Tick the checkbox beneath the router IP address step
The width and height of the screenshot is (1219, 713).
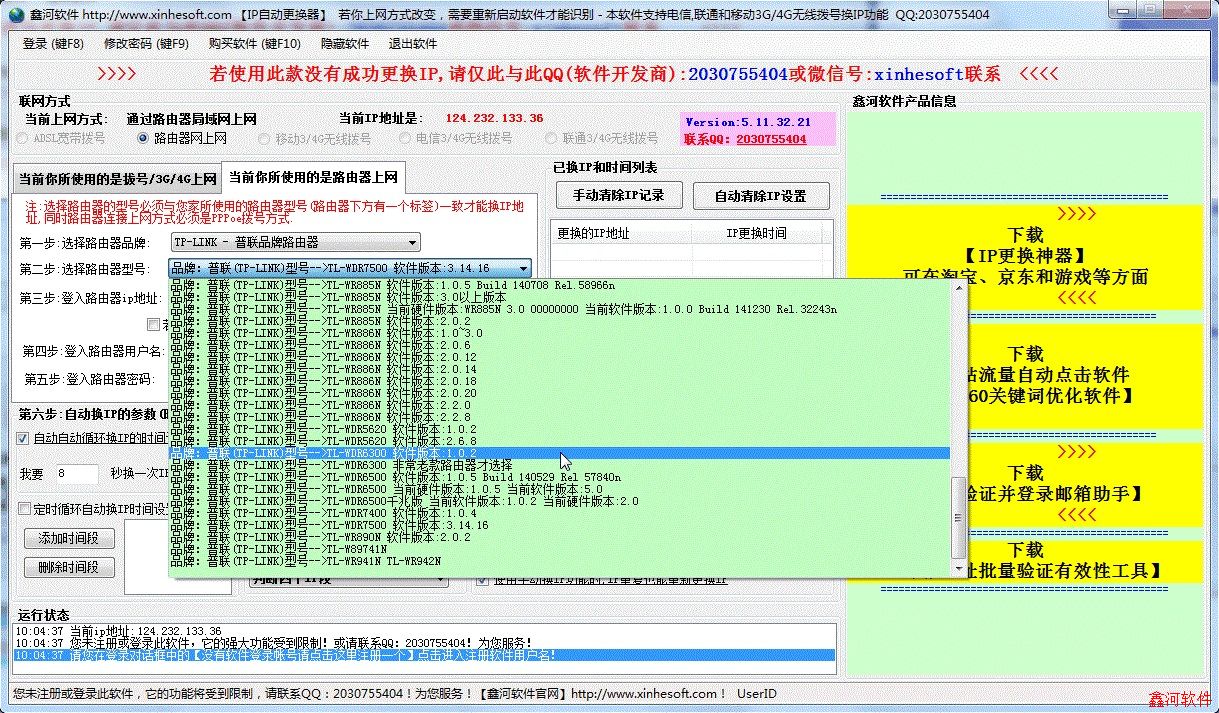tap(153, 324)
